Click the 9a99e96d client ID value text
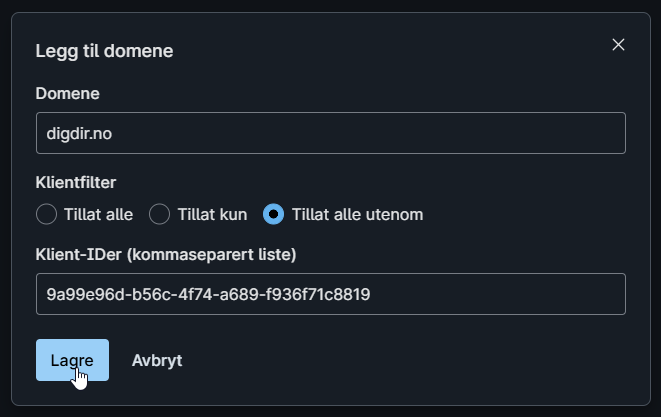The image size is (661, 417). (x=209, y=294)
